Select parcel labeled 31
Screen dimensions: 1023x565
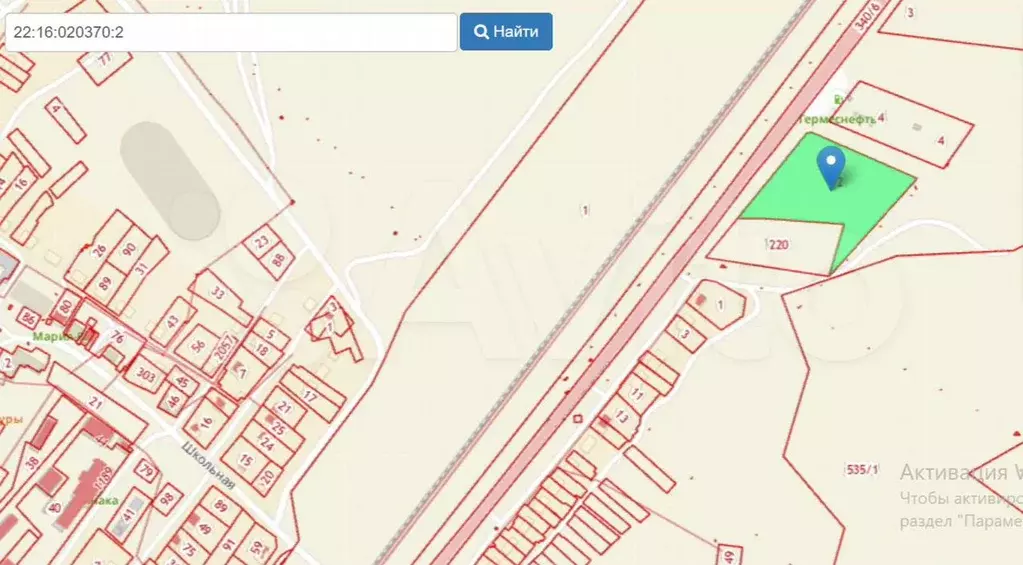[x=142, y=268]
